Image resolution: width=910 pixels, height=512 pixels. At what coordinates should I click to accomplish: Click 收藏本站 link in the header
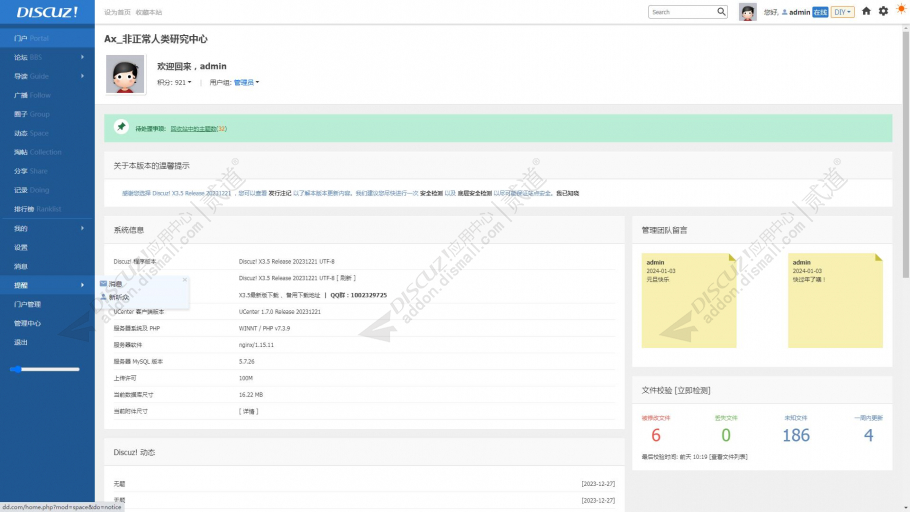pyautogui.click(x=149, y=12)
